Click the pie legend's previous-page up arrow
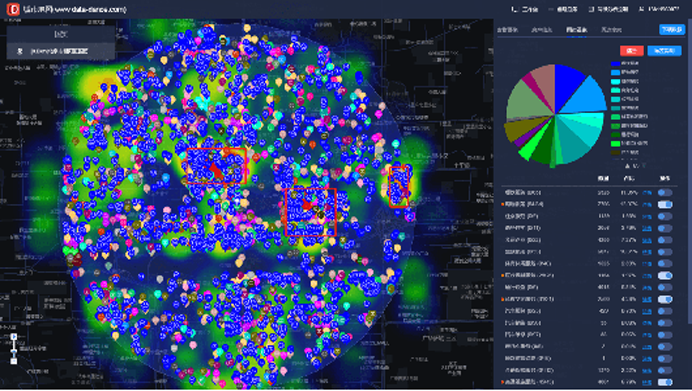 (x=628, y=166)
